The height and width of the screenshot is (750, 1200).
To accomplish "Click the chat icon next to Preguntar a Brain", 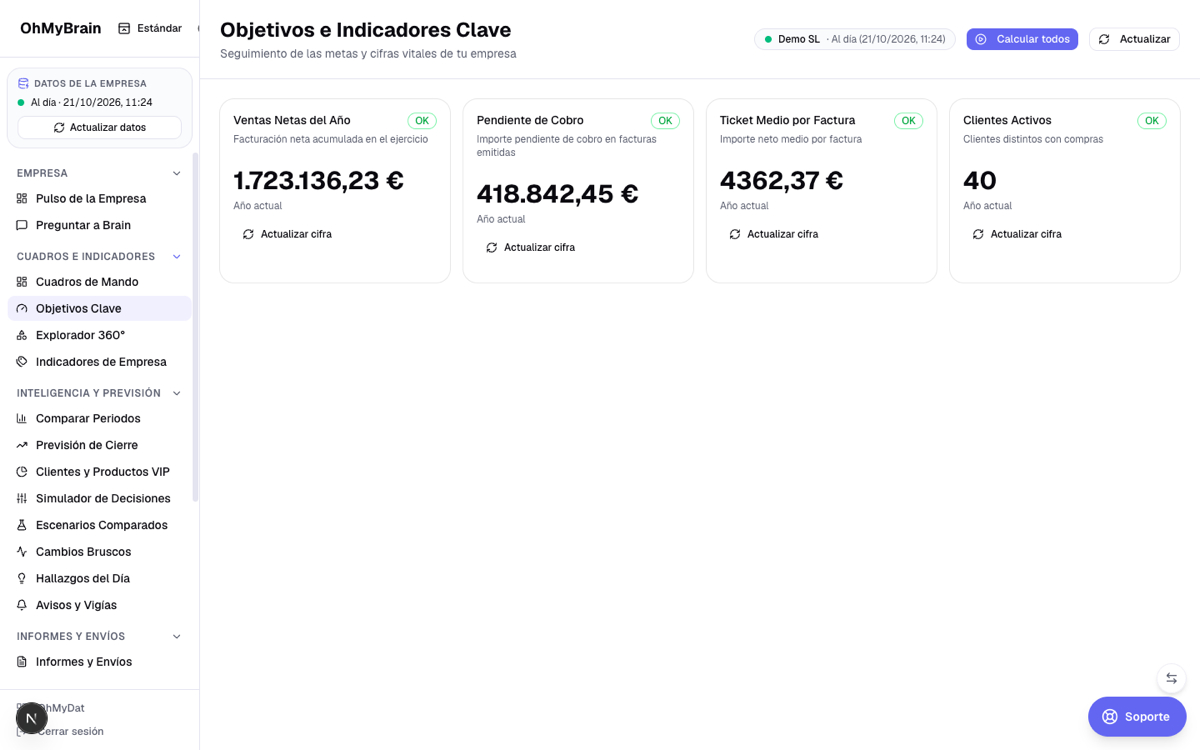I will [22, 225].
